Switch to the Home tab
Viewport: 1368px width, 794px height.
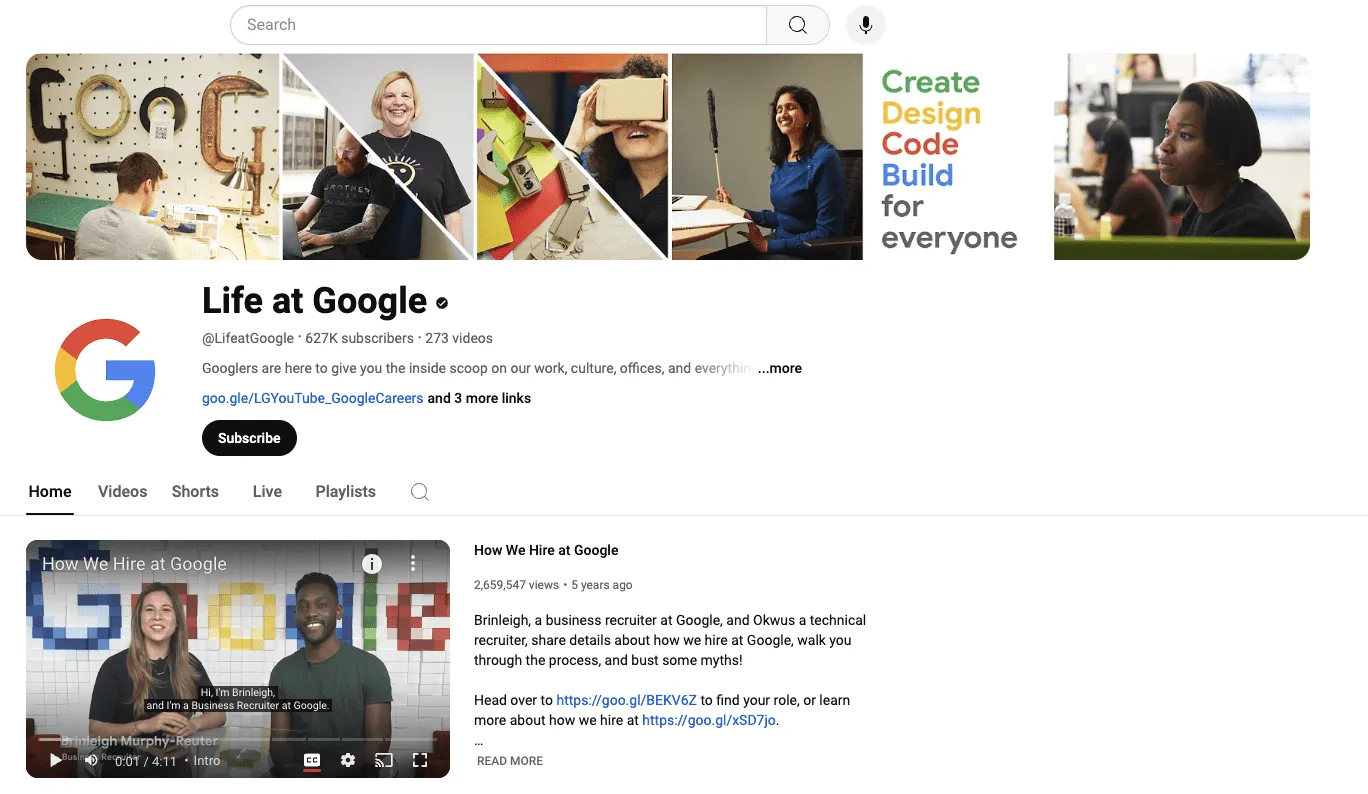coord(50,492)
